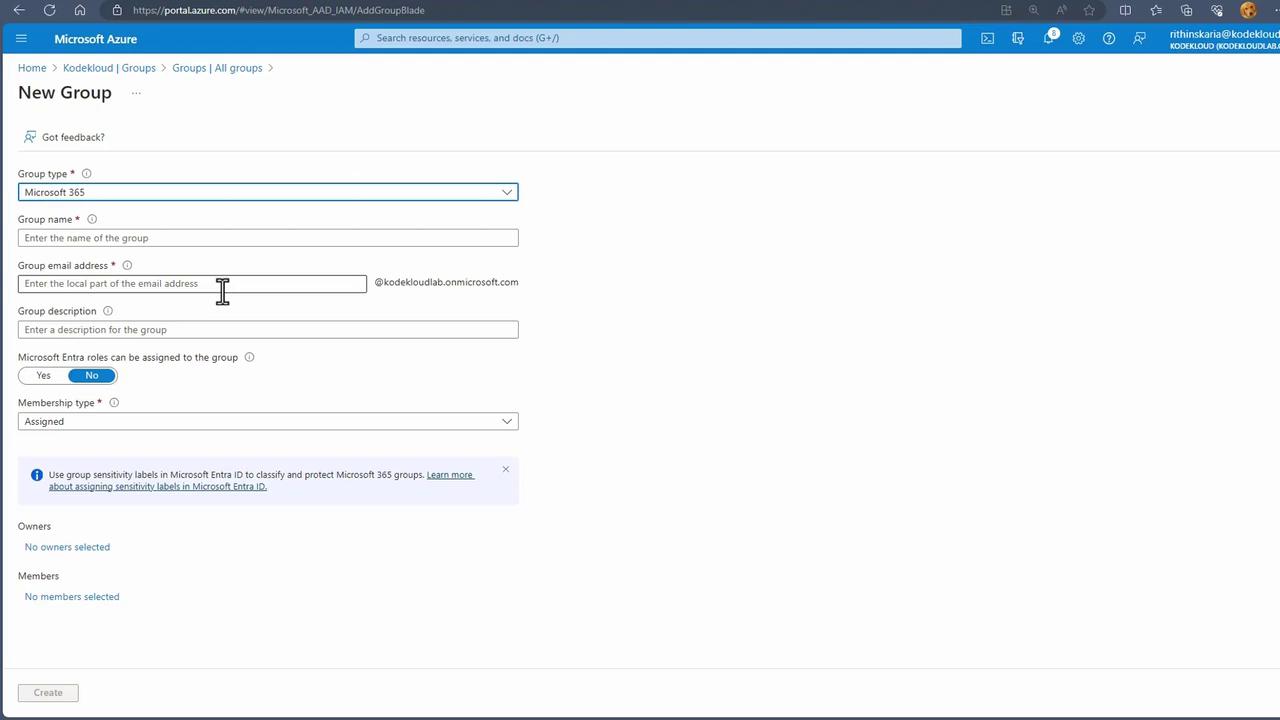Navigate to Groups | All groups breadcrumb

(x=217, y=68)
